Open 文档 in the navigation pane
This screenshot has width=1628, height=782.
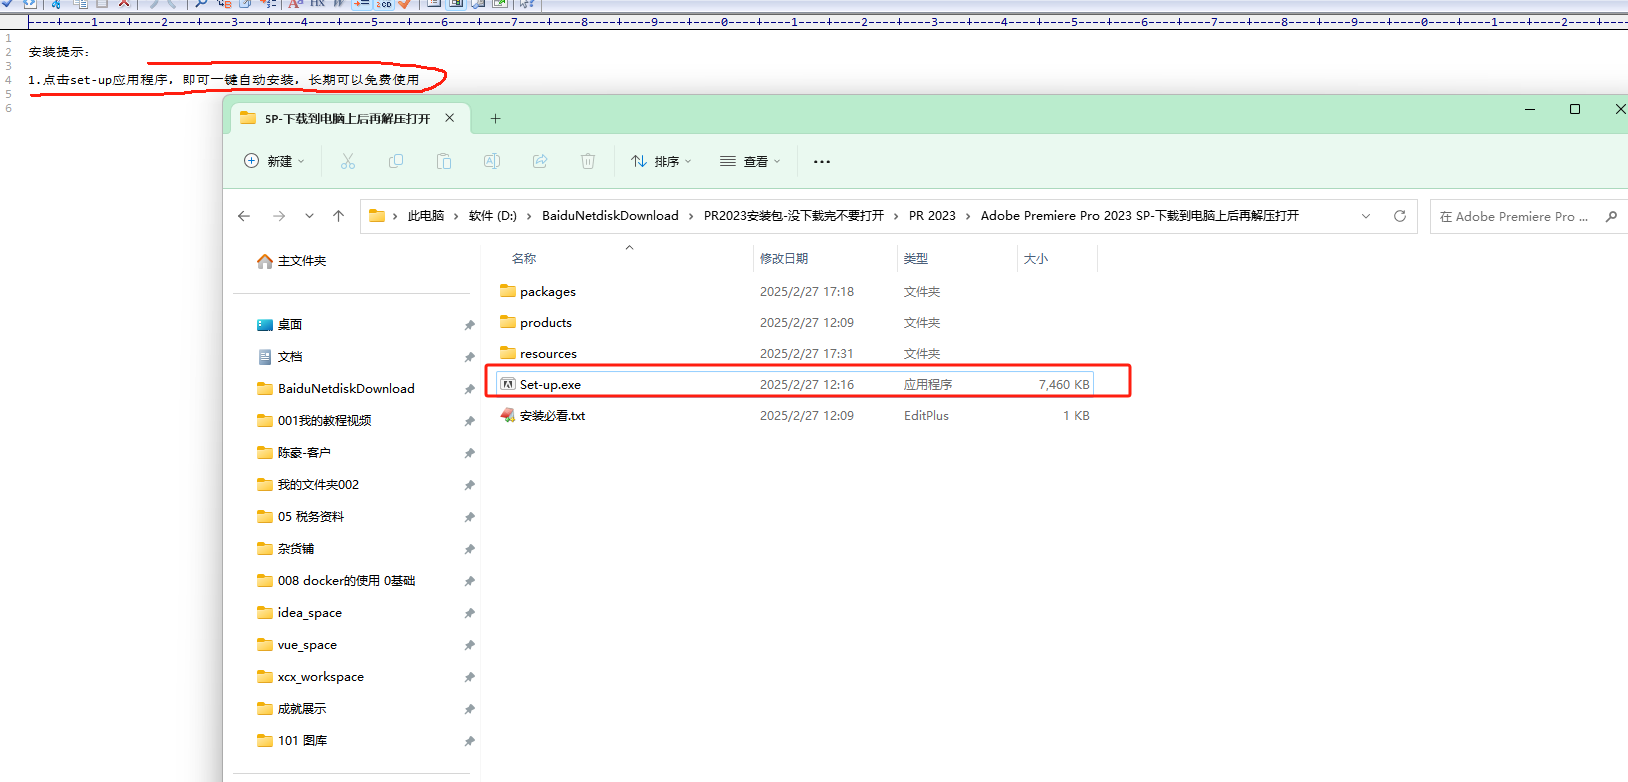click(x=290, y=357)
